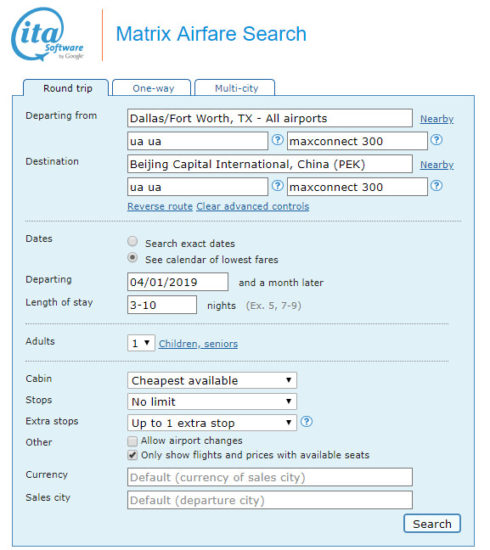Viewport: 490px width, 550px height.
Task: Open the Adults count dropdown
Action: click(x=141, y=343)
